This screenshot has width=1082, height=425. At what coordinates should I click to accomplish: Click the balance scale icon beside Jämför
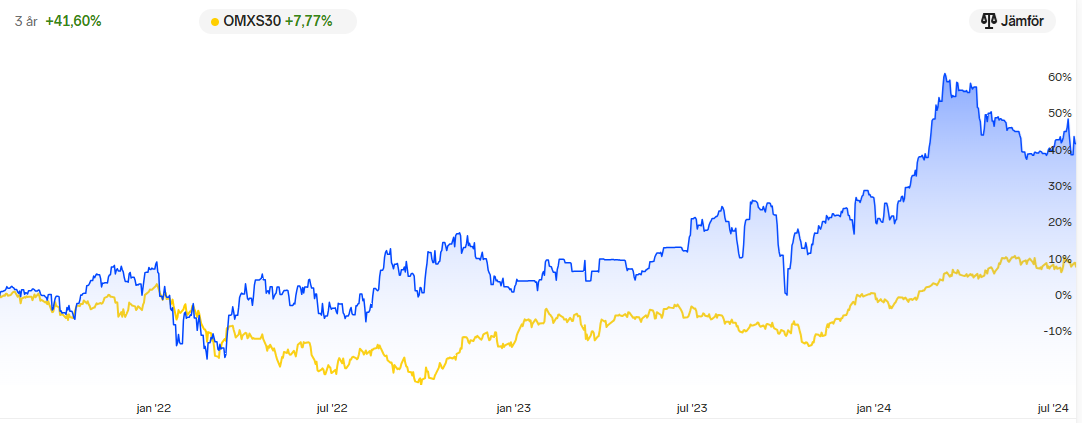click(x=989, y=21)
